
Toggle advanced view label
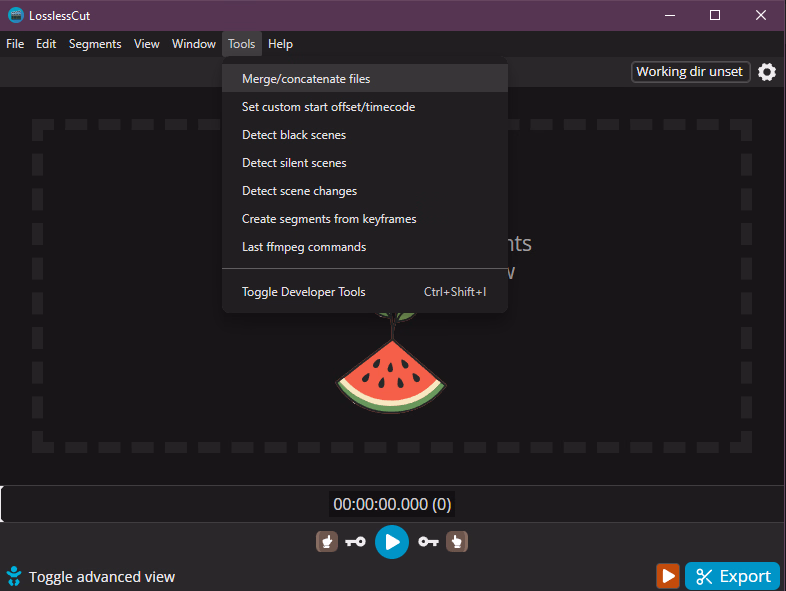coord(101,577)
